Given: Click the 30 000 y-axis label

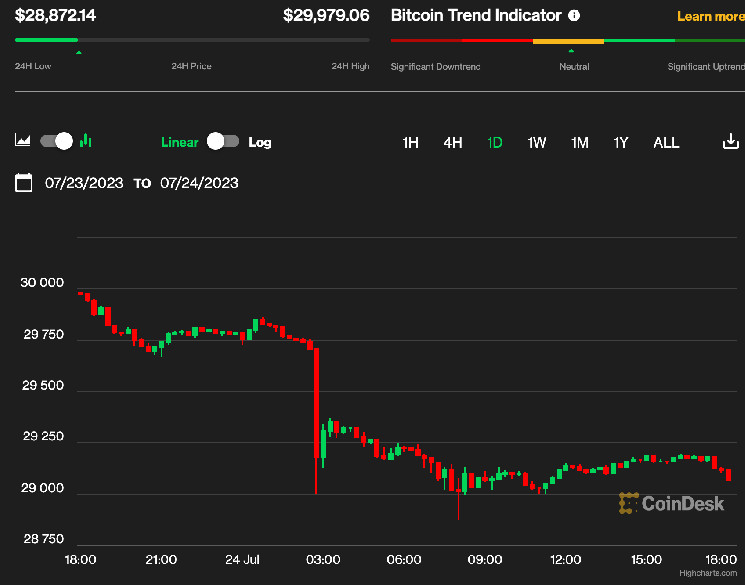Looking at the screenshot, I should tap(42, 283).
